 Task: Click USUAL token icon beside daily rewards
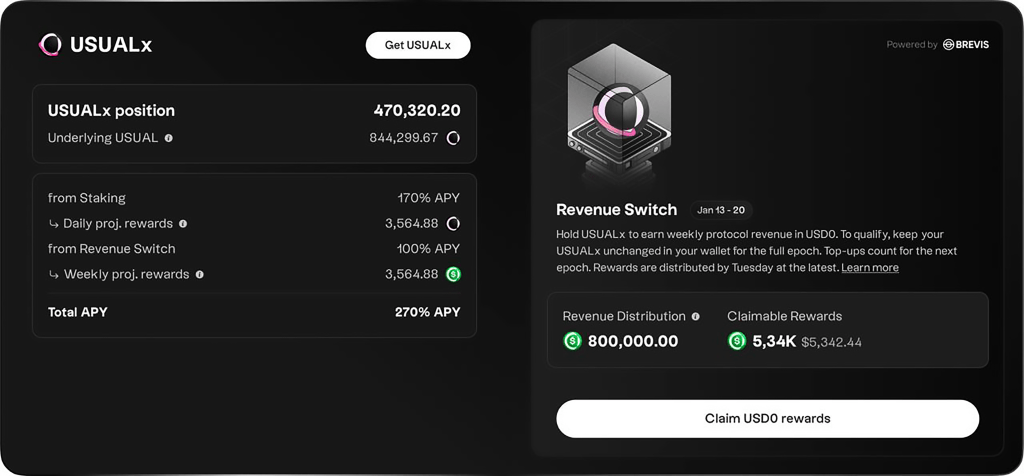click(453, 223)
